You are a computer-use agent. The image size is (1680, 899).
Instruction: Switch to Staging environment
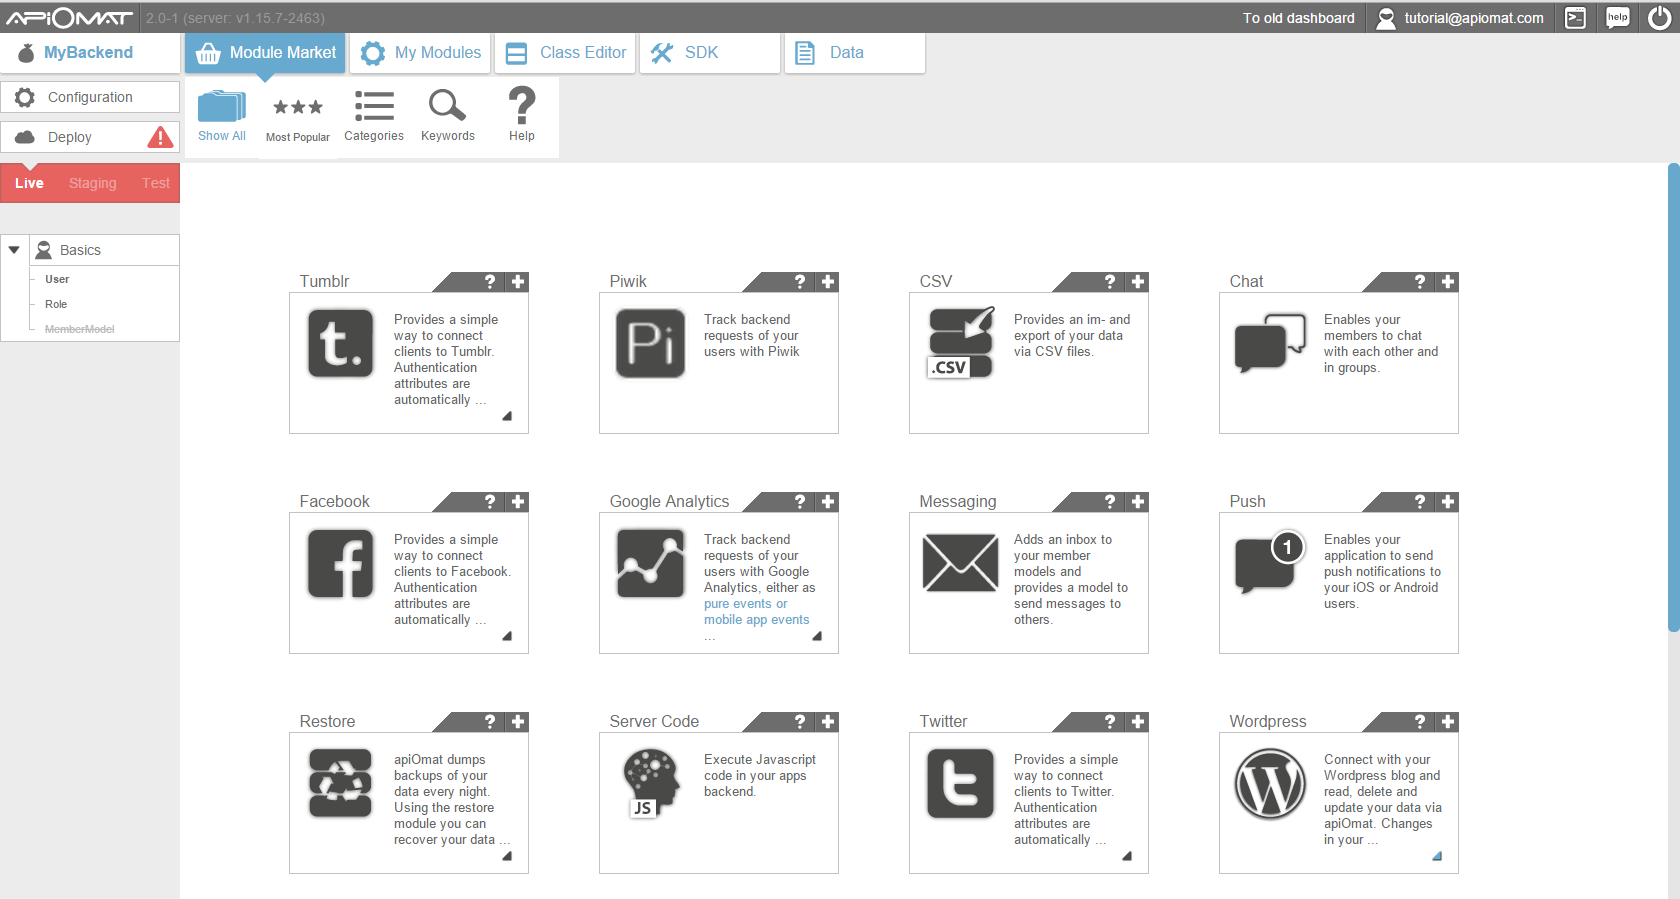pos(92,183)
